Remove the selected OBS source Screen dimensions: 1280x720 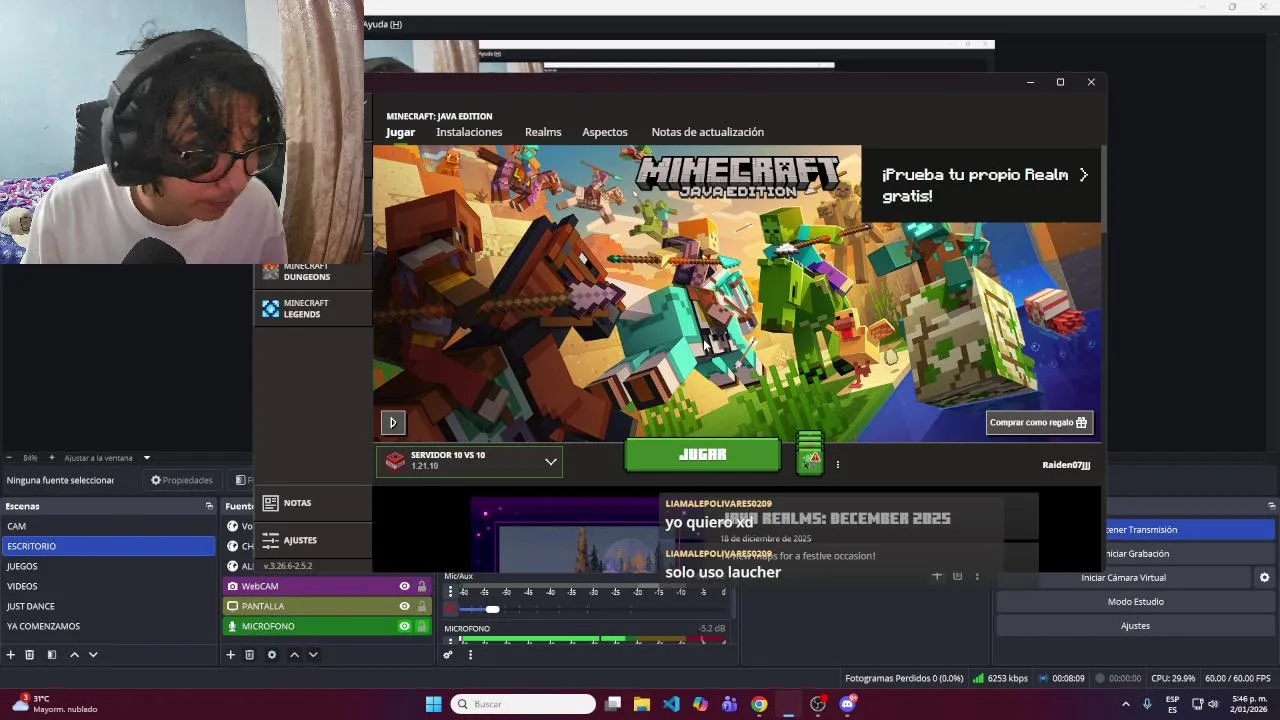point(249,655)
